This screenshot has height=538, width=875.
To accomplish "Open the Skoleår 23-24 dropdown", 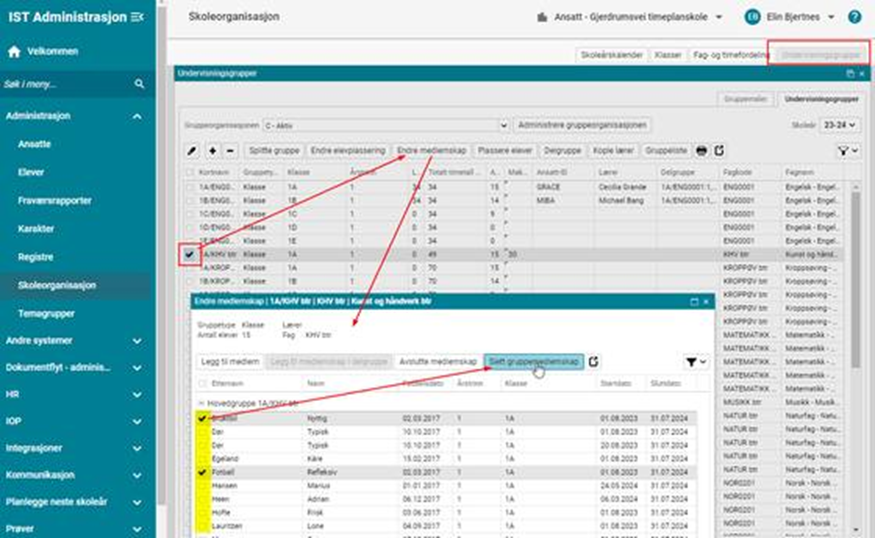I will pos(838,126).
